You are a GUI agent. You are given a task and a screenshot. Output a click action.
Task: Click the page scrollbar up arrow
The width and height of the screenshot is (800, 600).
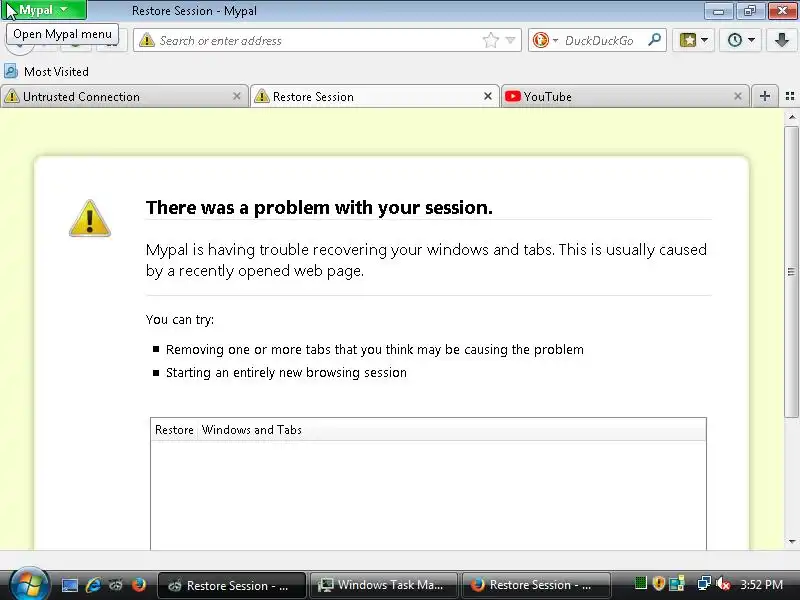click(x=791, y=117)
